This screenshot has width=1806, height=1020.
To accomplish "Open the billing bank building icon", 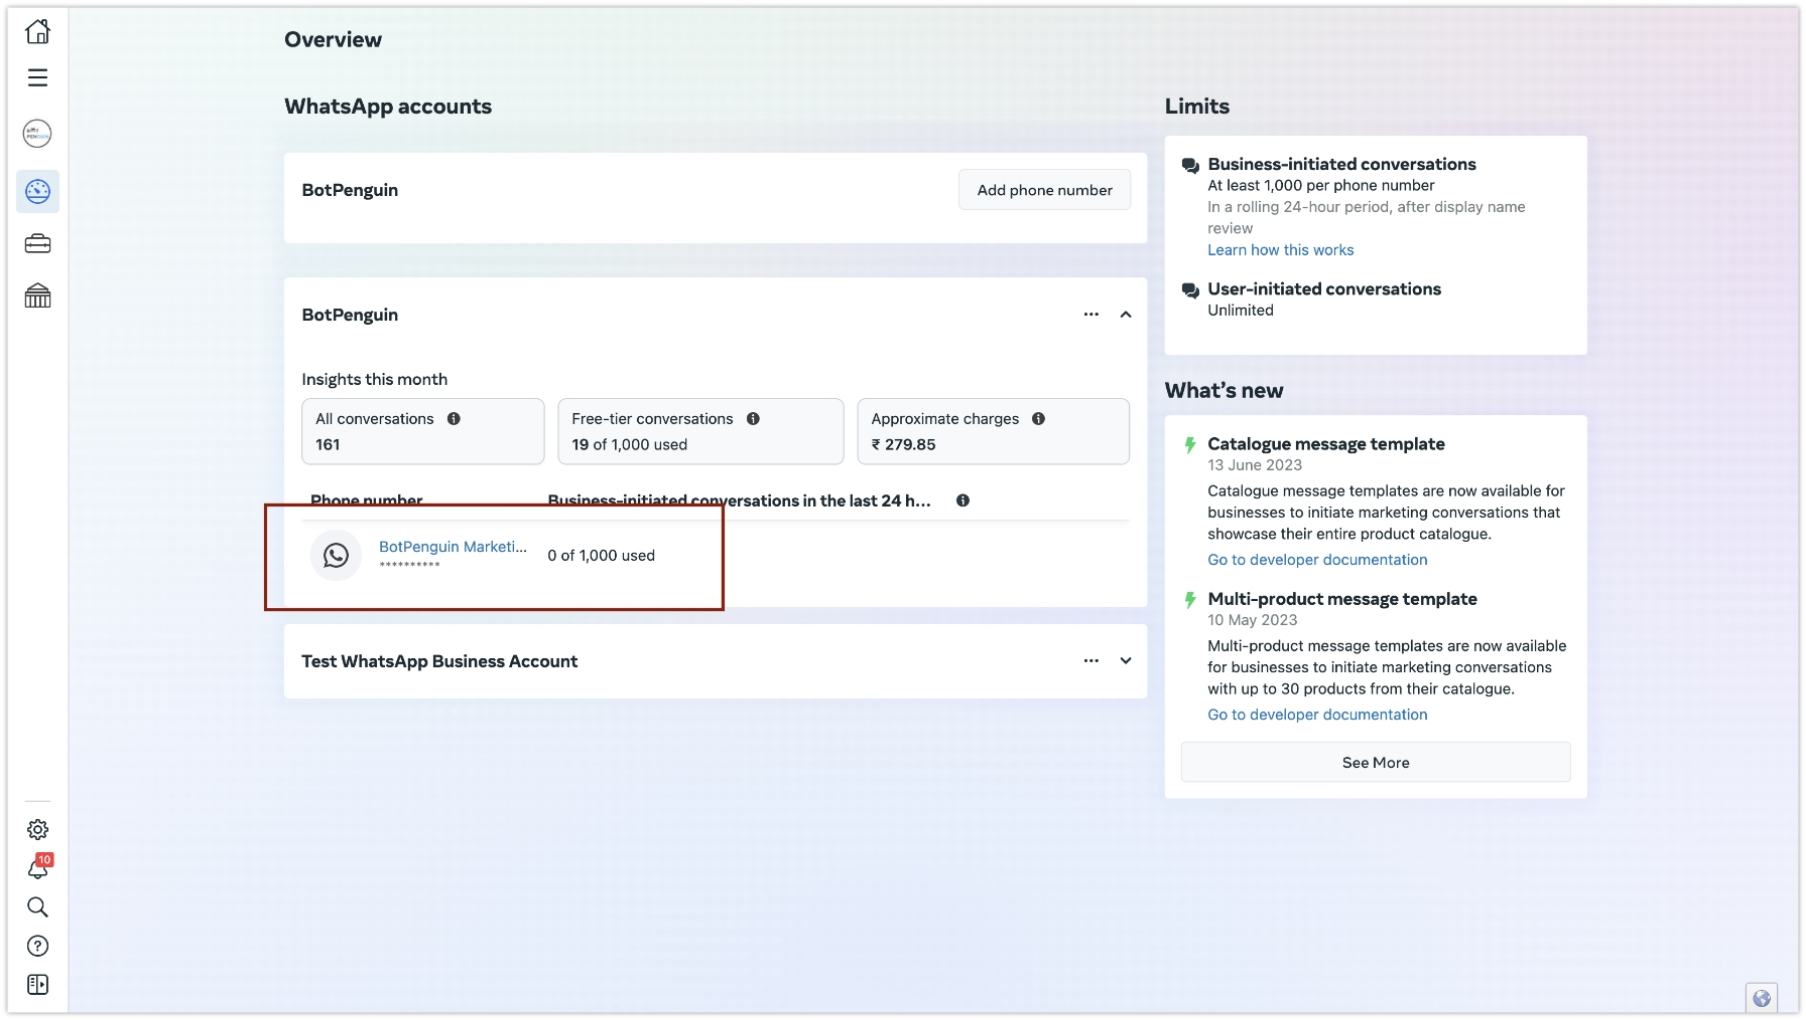I will point(38,296).
